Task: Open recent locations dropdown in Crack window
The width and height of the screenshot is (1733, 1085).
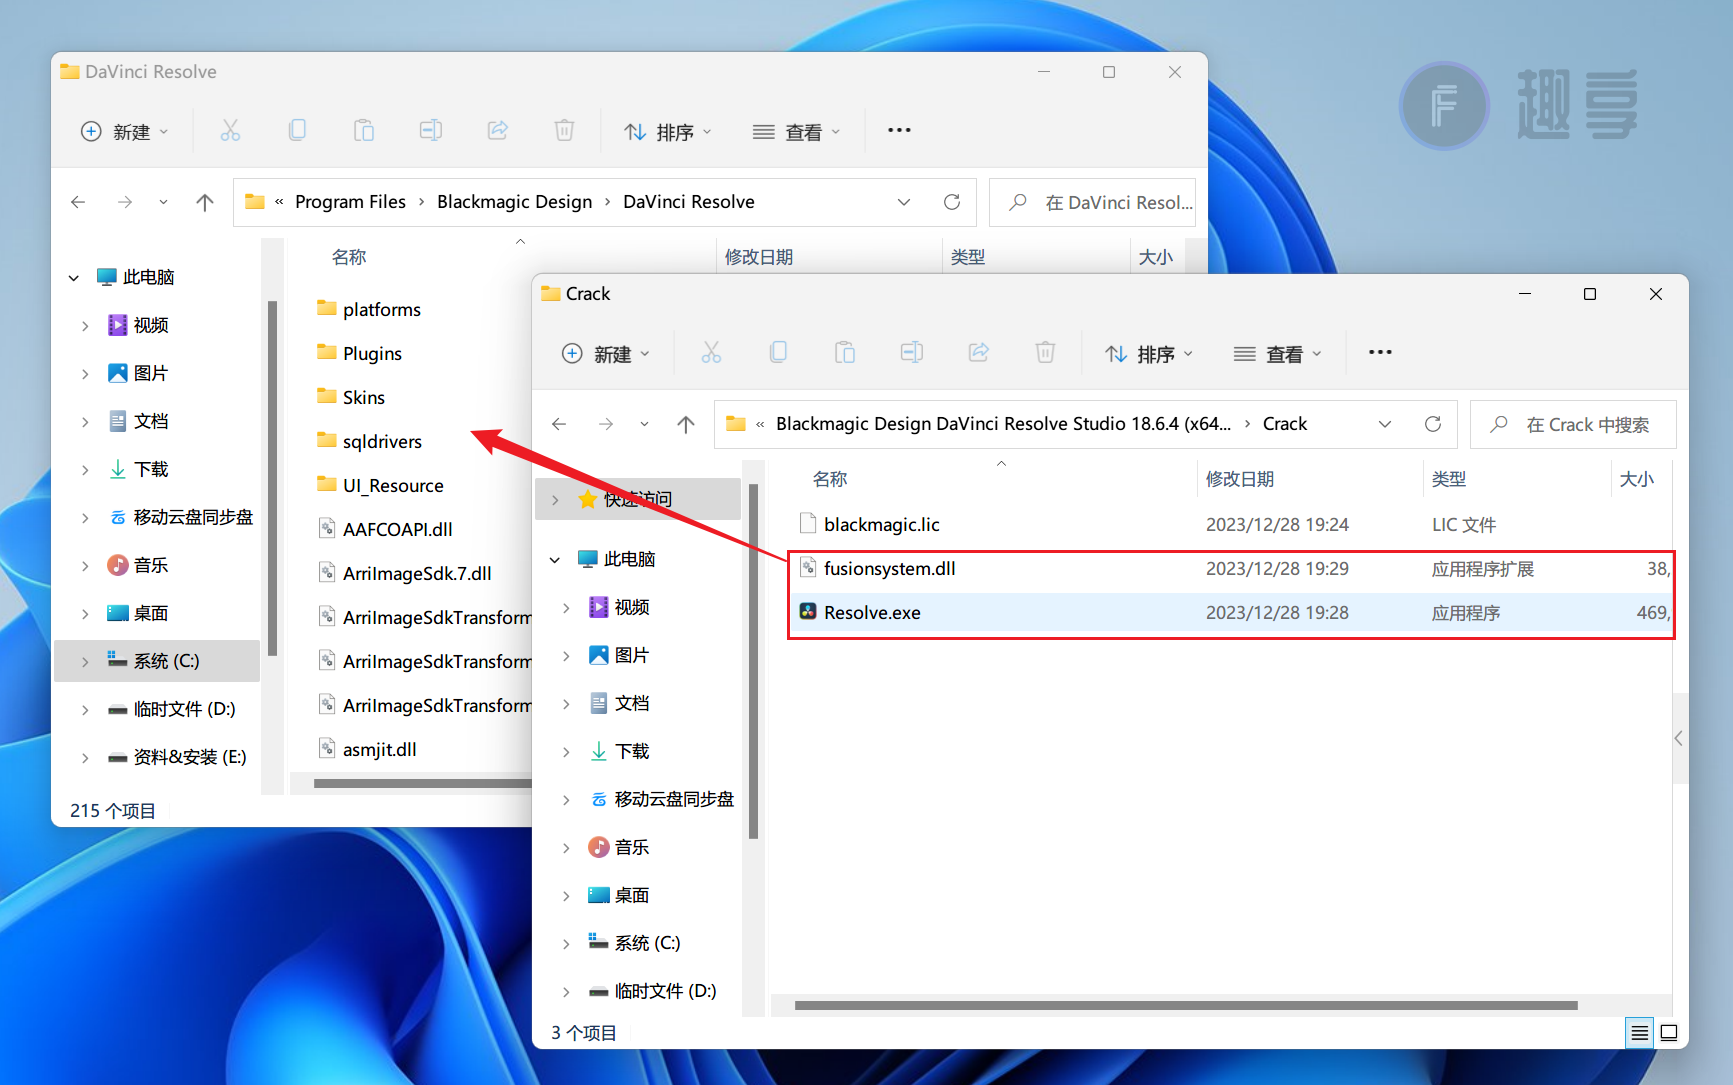Action: (644, 424)
